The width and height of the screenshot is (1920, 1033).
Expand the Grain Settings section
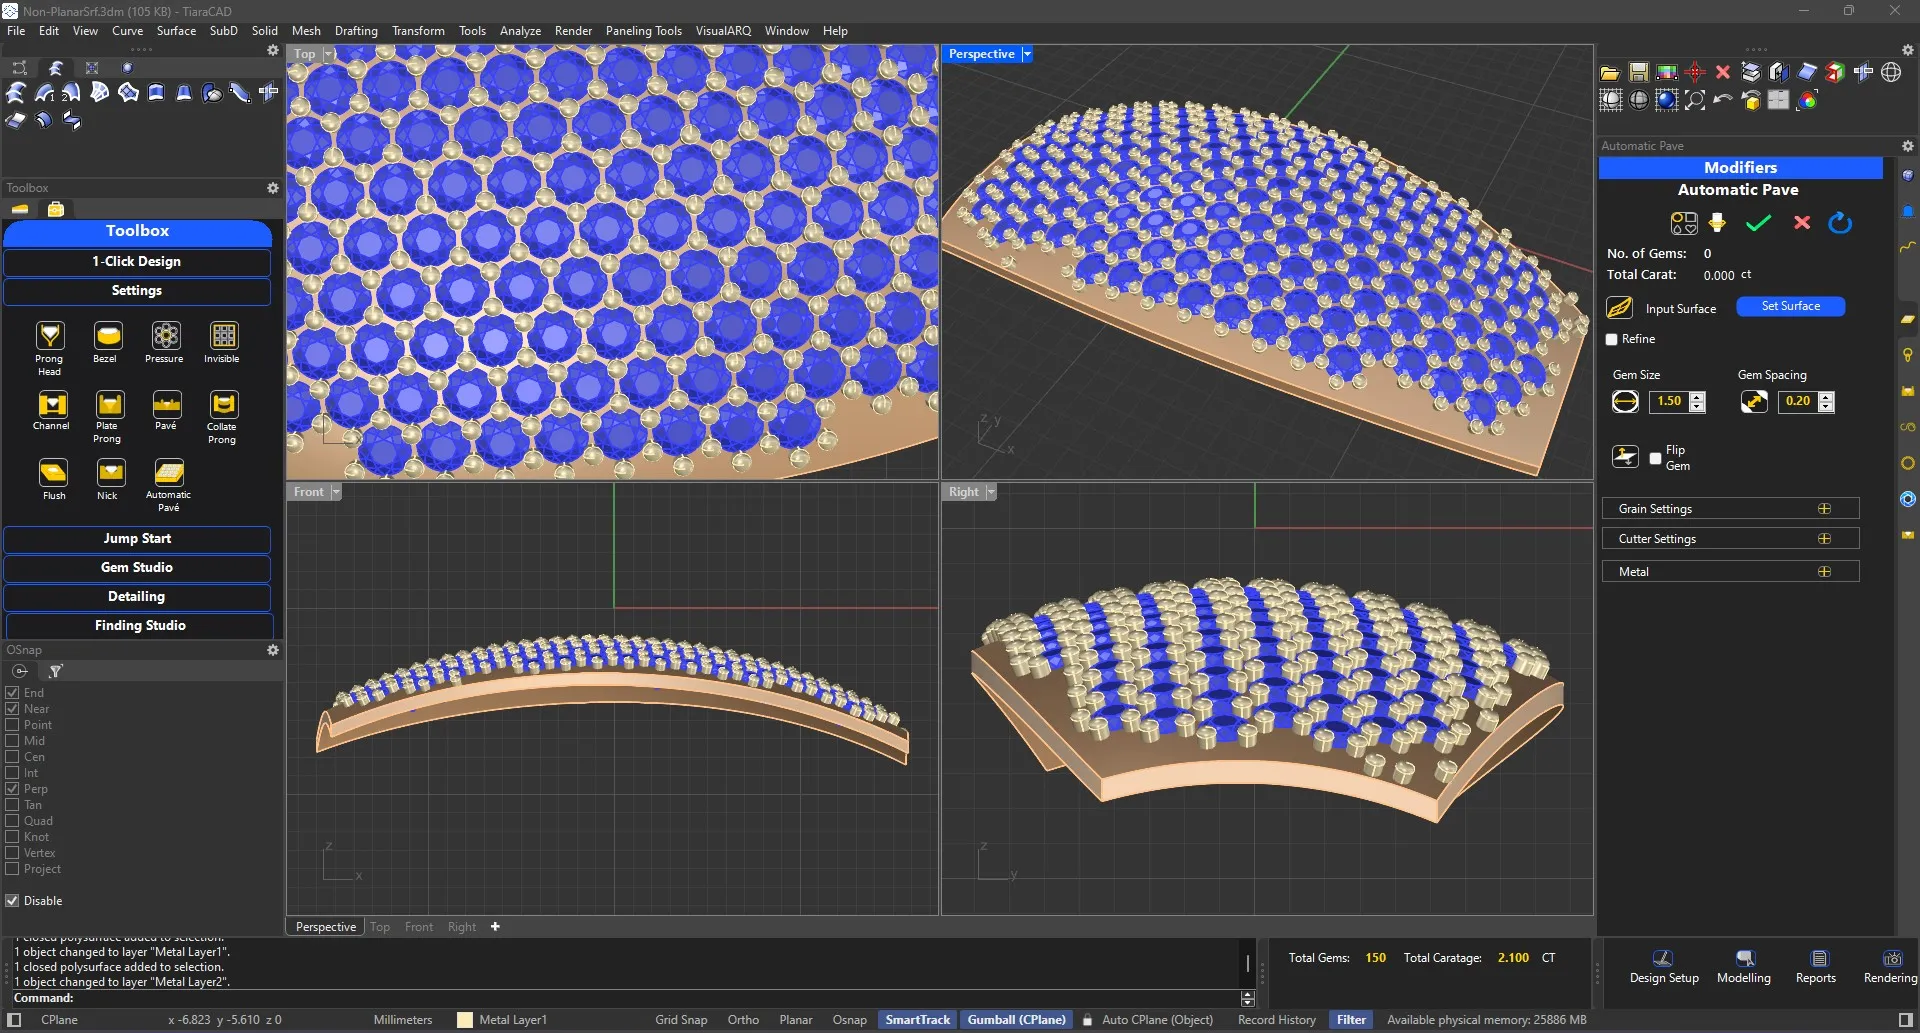(1824, 509)
